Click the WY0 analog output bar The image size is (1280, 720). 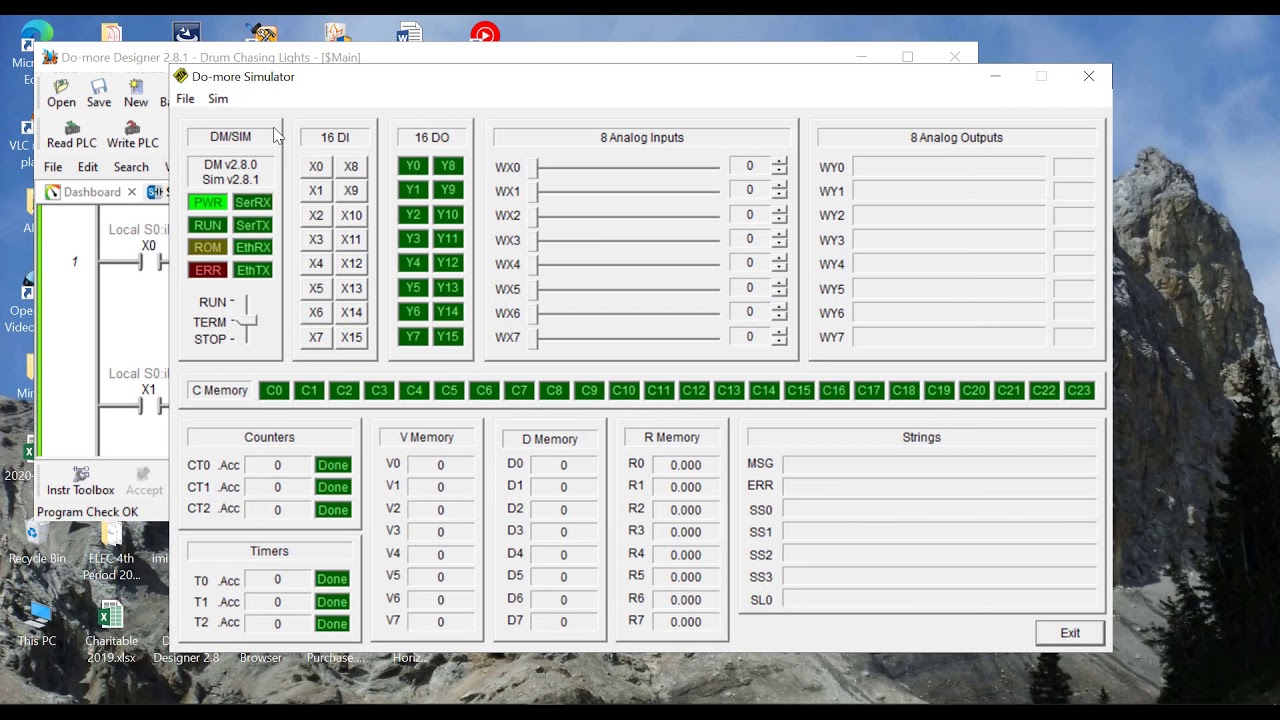(949, 167)
